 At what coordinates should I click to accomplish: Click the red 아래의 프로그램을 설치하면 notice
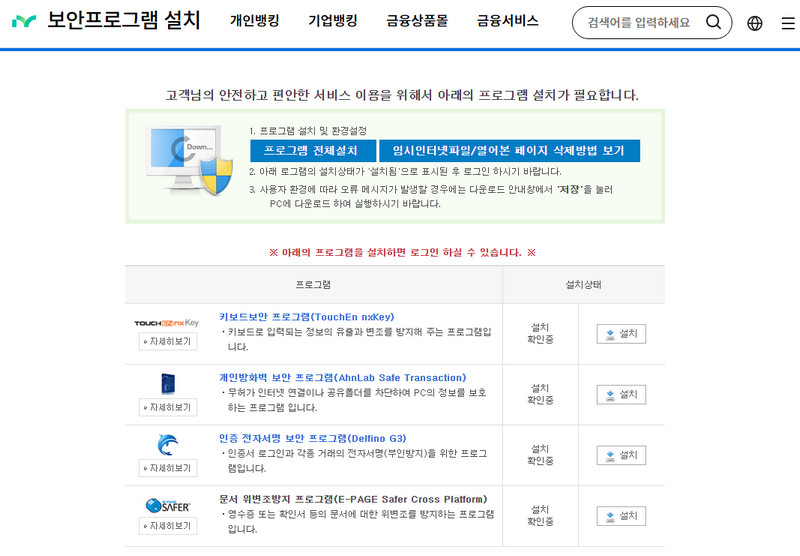click(403, 252)
